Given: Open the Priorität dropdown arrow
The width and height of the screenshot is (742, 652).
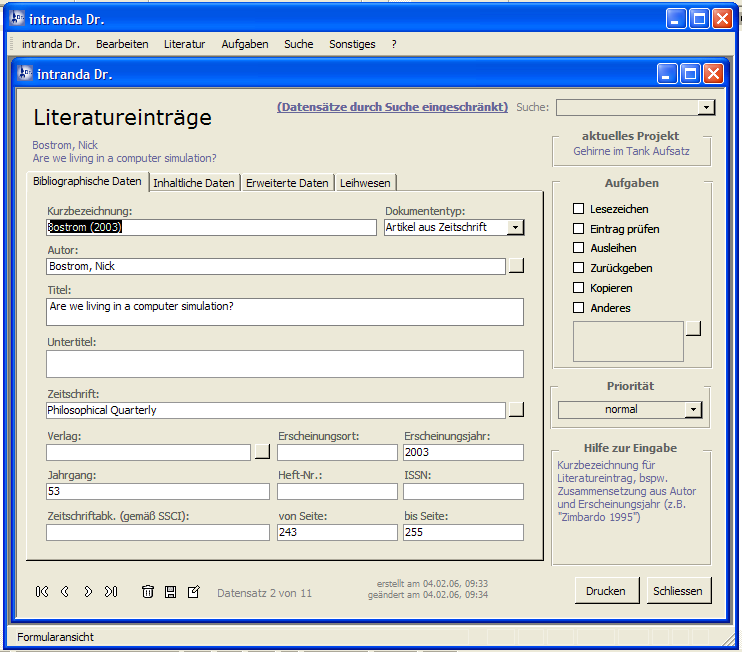Looking at the screenshot, I should [x=693, y=409].
